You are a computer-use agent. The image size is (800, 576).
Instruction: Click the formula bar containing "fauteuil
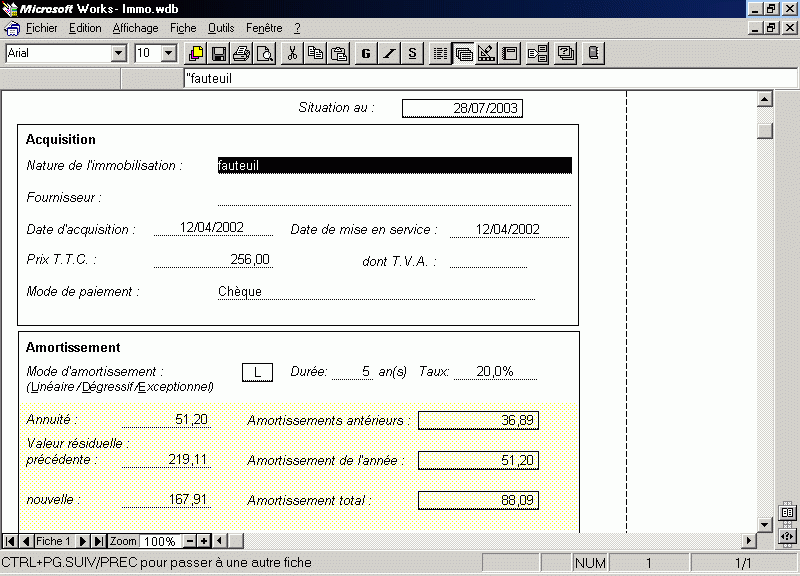pyautogui.click(x=491, y=79)
